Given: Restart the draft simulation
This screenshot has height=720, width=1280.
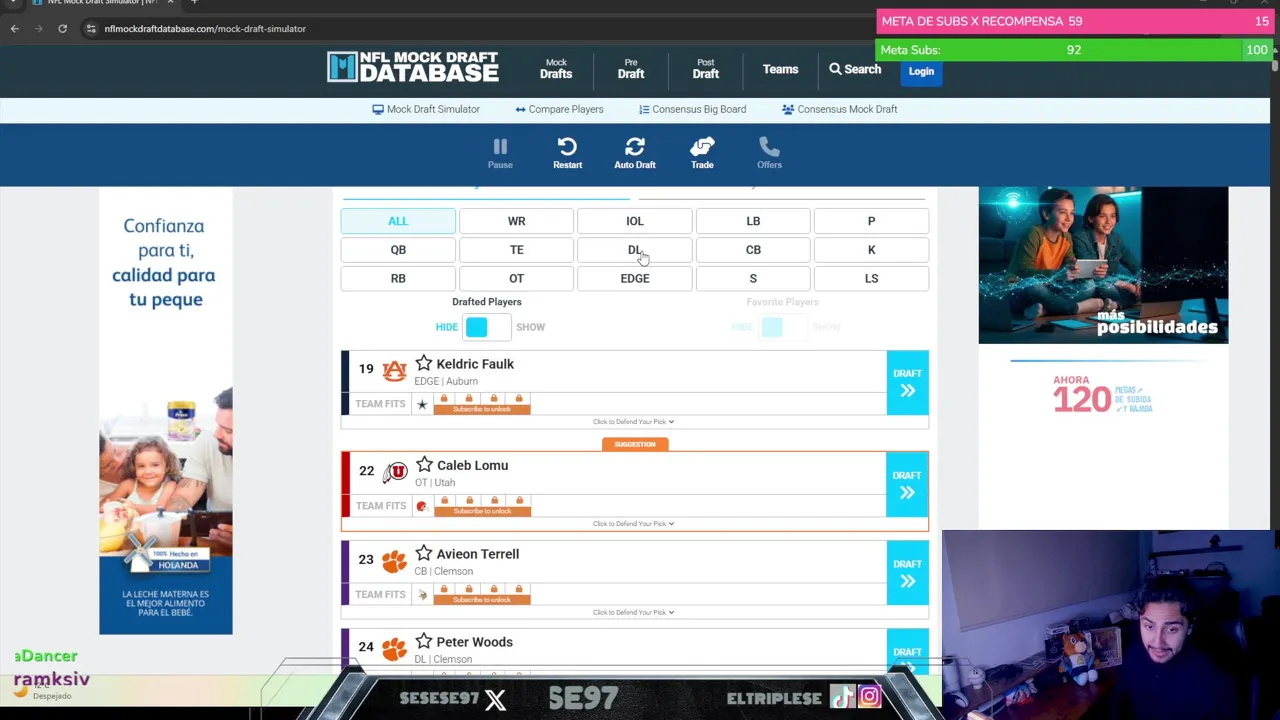Looking at the screenshot, I should [x=567, y=153].
